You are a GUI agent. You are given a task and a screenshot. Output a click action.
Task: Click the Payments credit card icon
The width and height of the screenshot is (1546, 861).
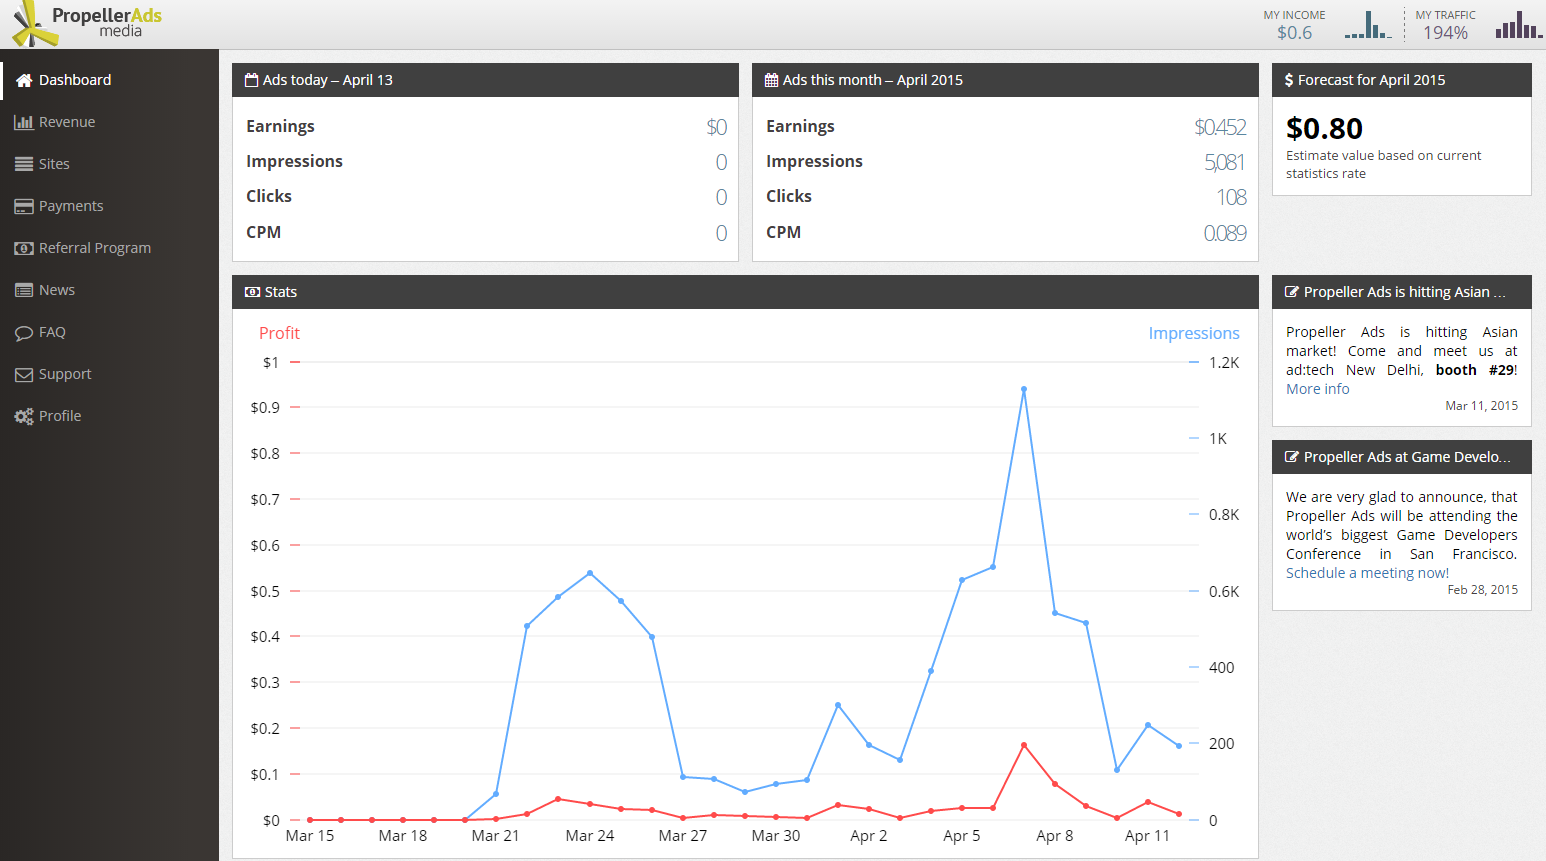tap(24, 206)
